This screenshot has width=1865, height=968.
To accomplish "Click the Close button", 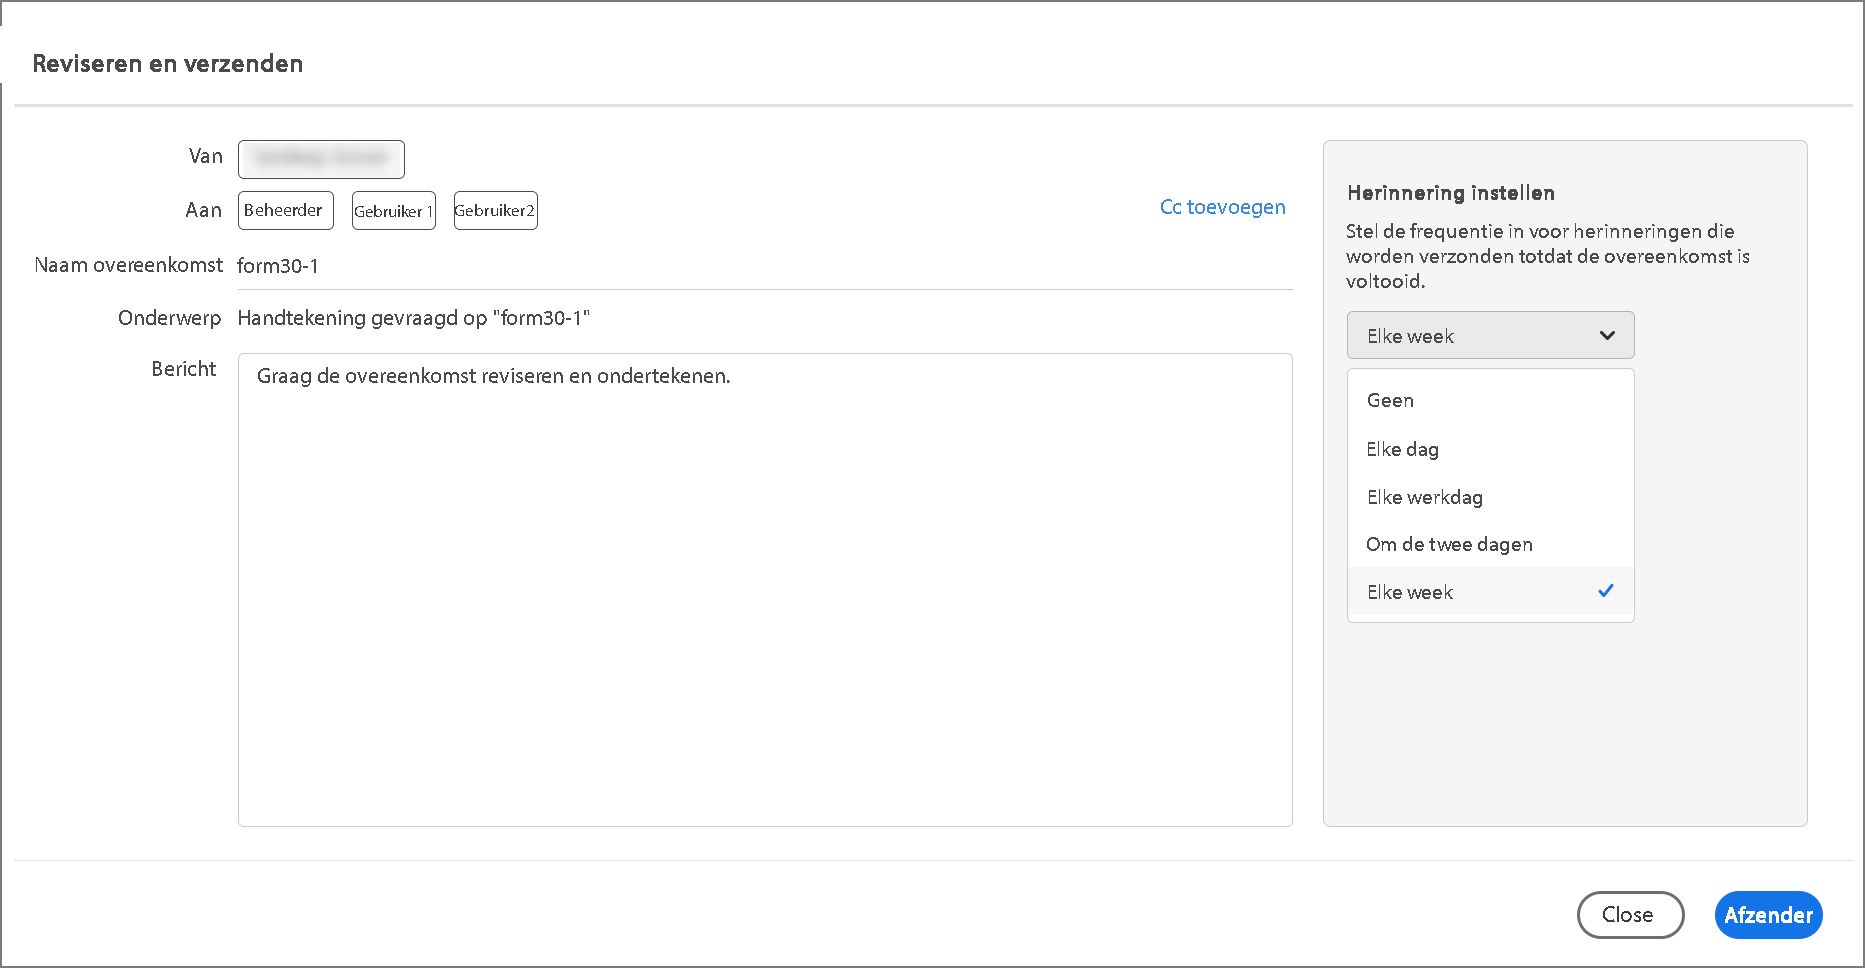I will [x=1630, y=915].
